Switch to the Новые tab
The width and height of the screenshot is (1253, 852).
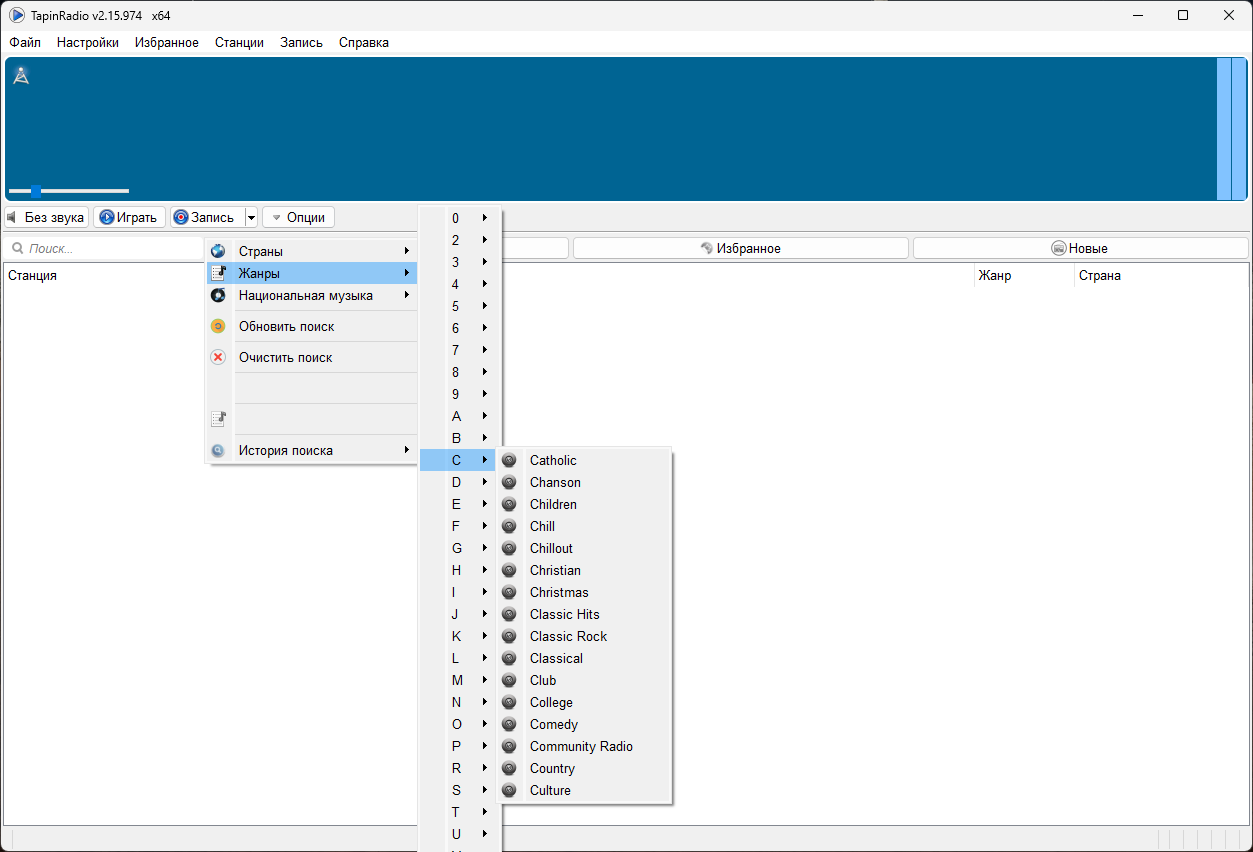(1080, 248)
